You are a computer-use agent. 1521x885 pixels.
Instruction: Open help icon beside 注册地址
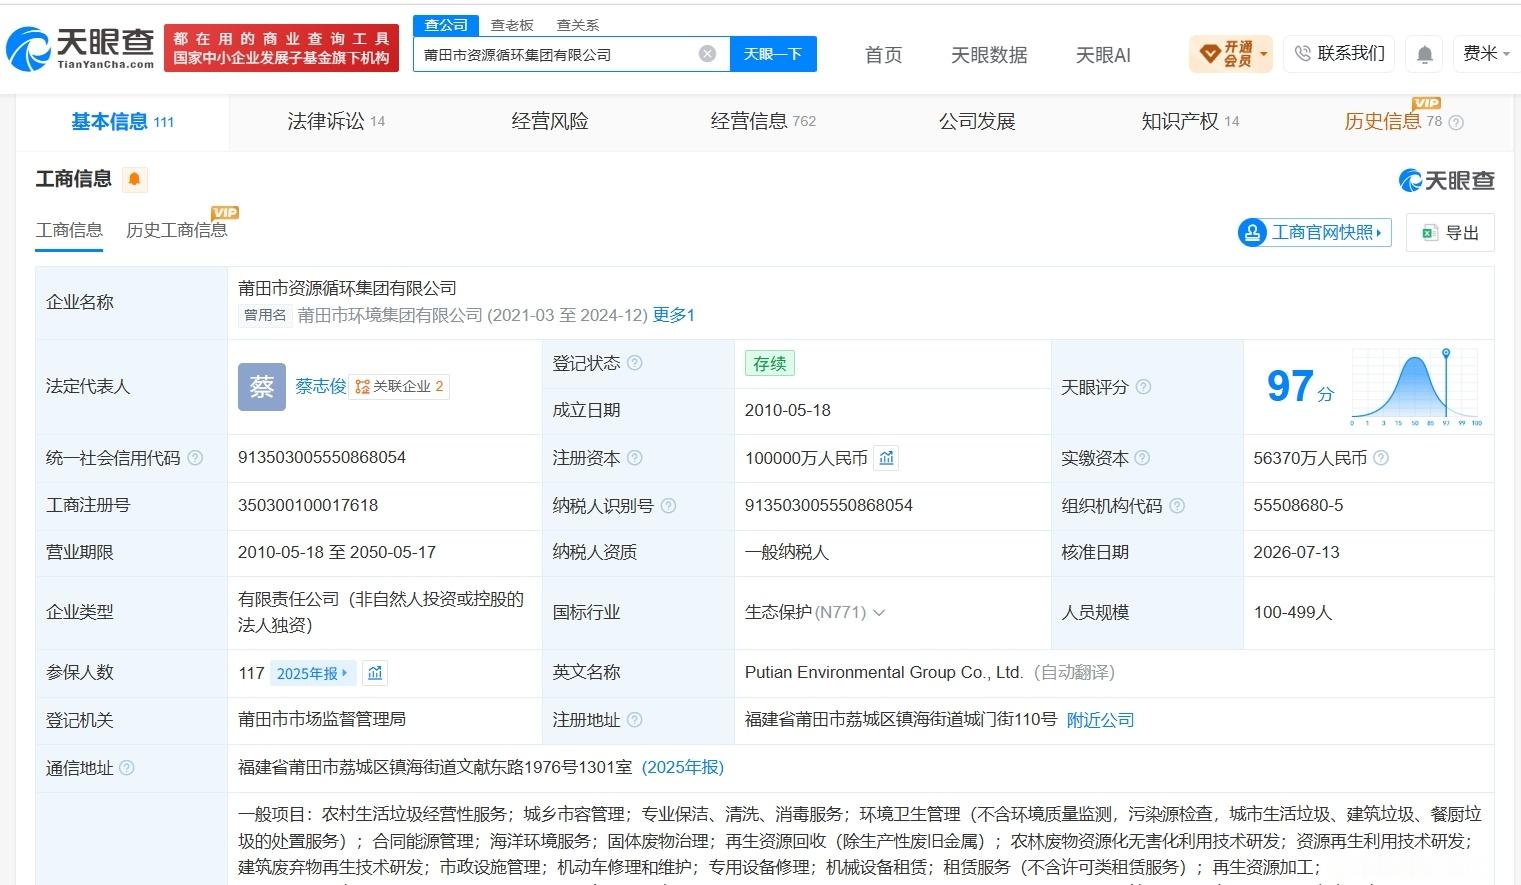(634, 720)
